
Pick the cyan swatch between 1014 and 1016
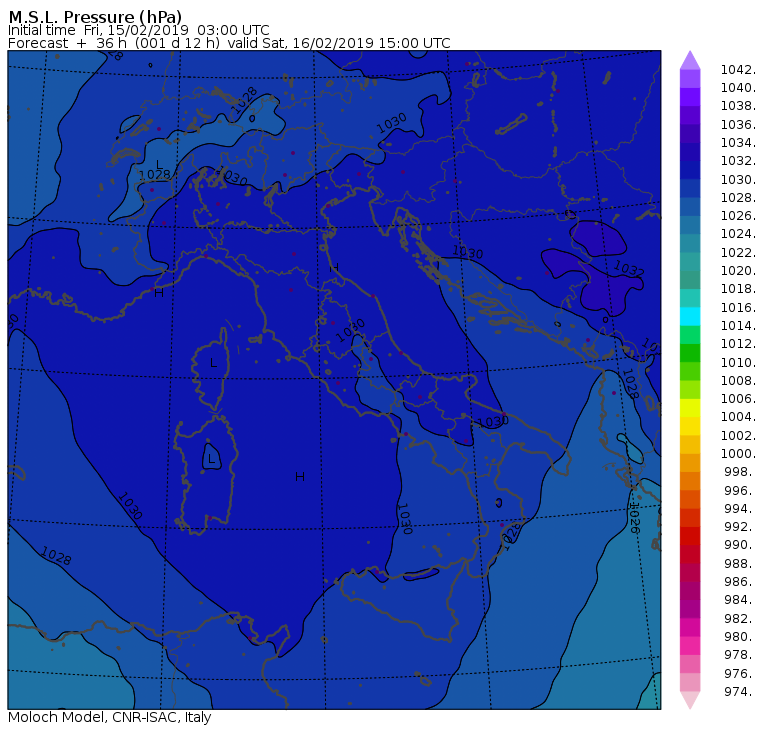pyautogui.click(x=690, y=317)
